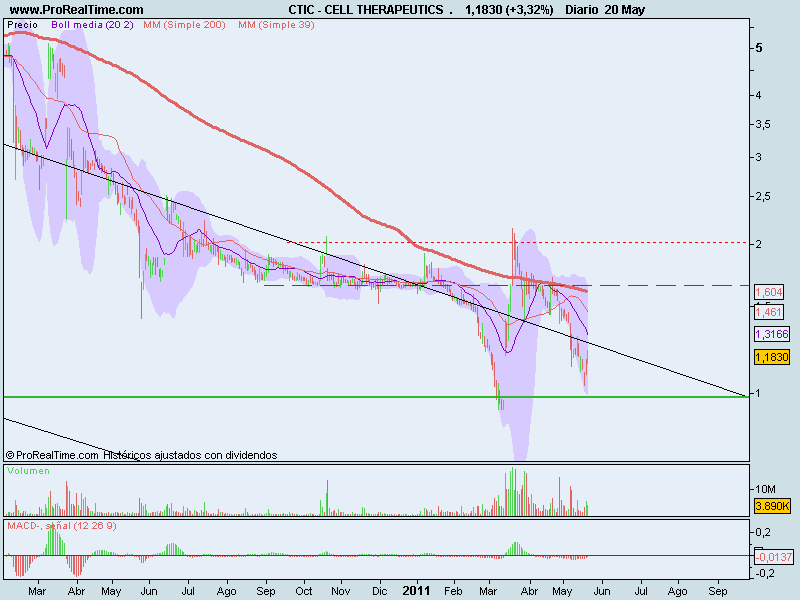Click the ProRealTime.com históricos ajustados copyright text

point(141,455)
